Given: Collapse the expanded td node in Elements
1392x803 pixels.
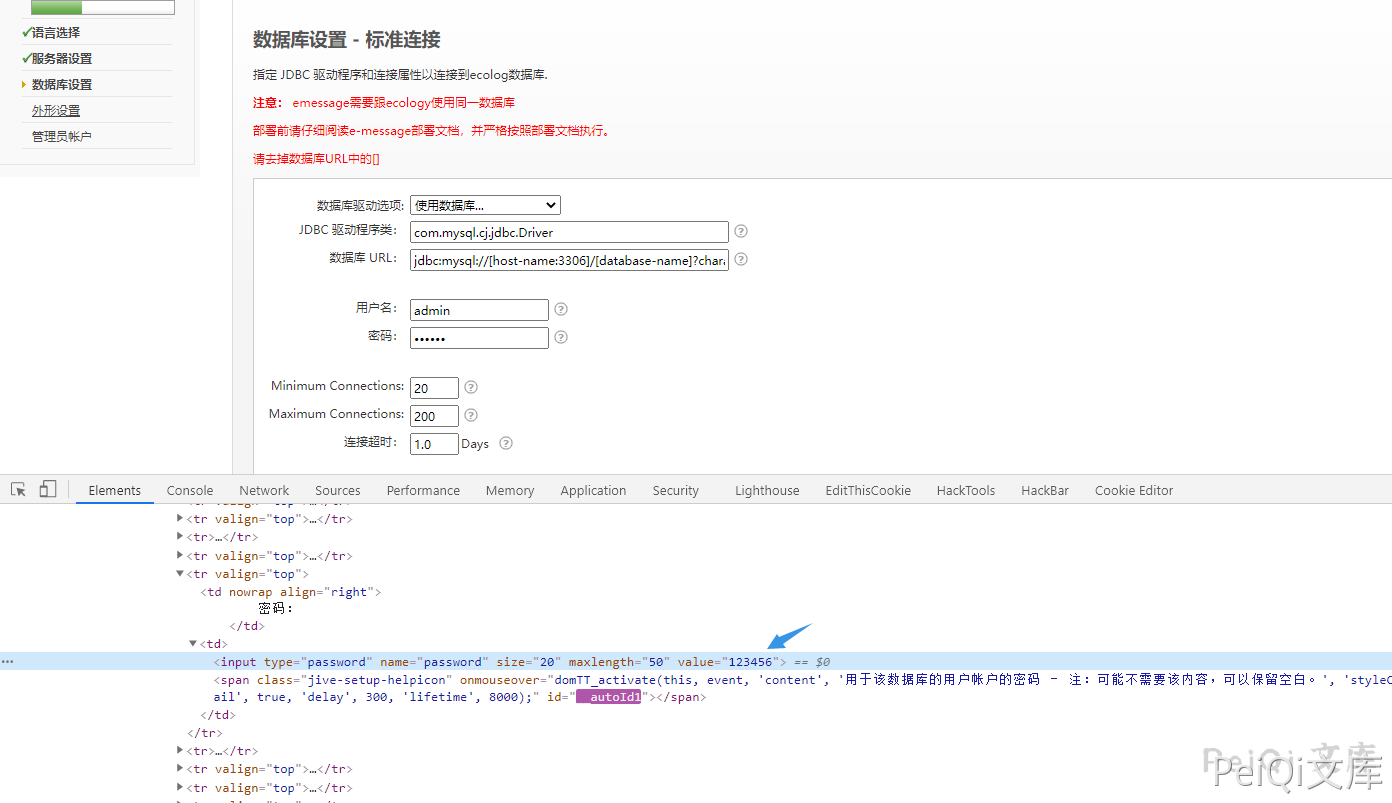Looking at the screenshot, I should click(193, 644).
